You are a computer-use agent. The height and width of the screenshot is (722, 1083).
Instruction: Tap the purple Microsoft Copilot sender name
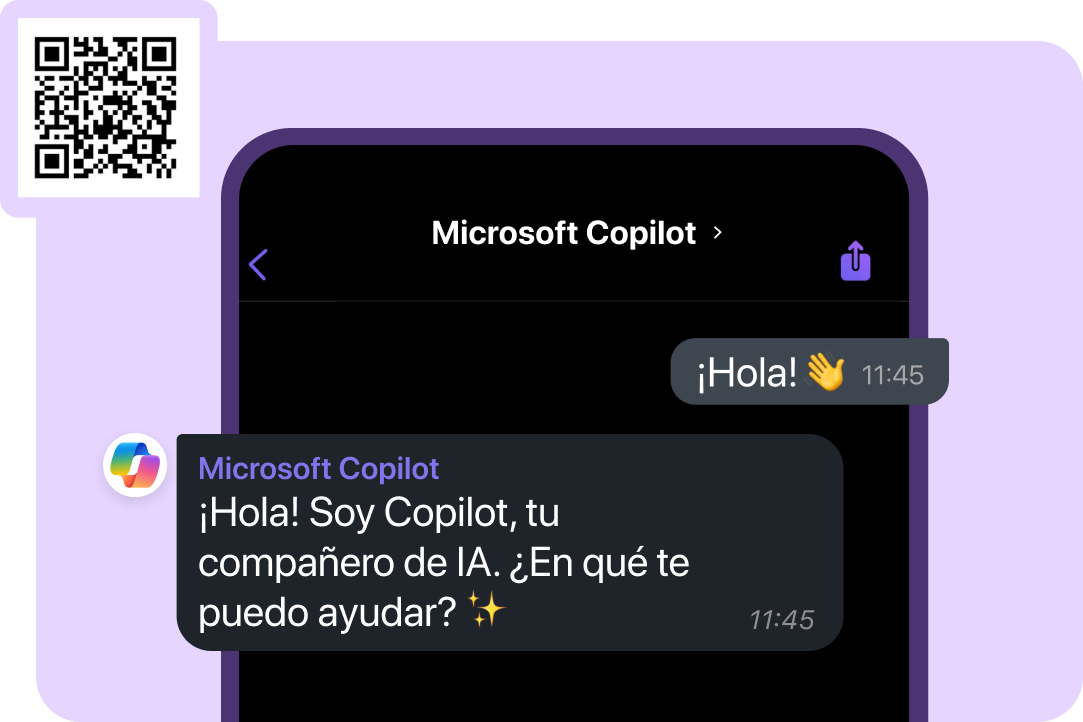pyautogui.click(x=318, y=468)
